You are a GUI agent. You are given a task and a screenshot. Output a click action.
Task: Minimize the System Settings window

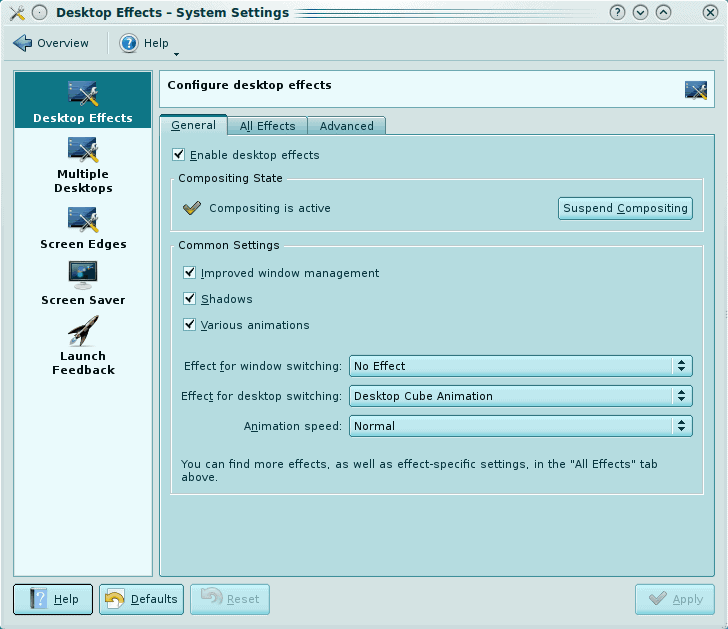pyautogui.click(x=640, y=13)
